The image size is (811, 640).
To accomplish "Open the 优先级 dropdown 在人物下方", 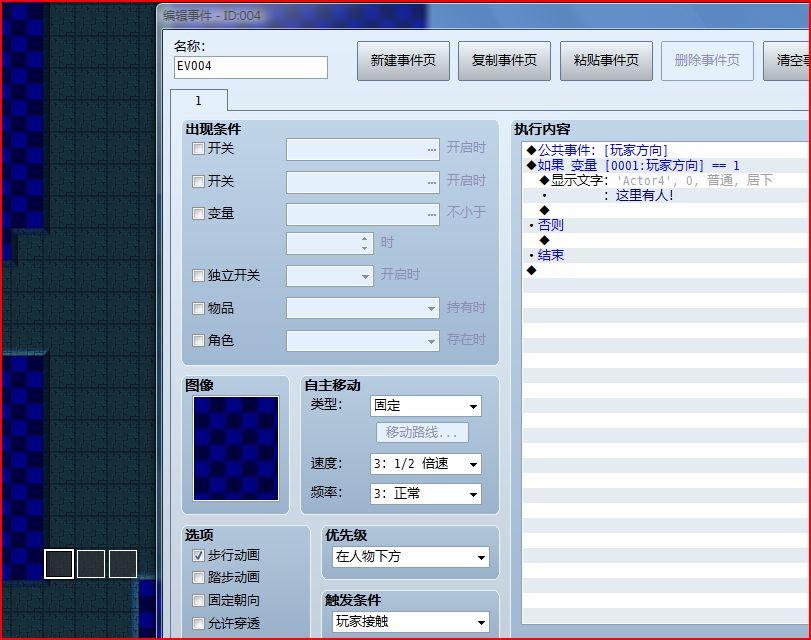I will tap(411, 557).
